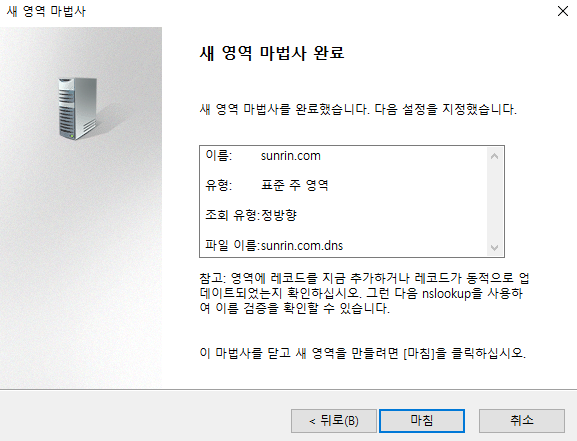Click the 마법사를 완료했습니다 description text
577x441 pixels.
pos(358,109)
